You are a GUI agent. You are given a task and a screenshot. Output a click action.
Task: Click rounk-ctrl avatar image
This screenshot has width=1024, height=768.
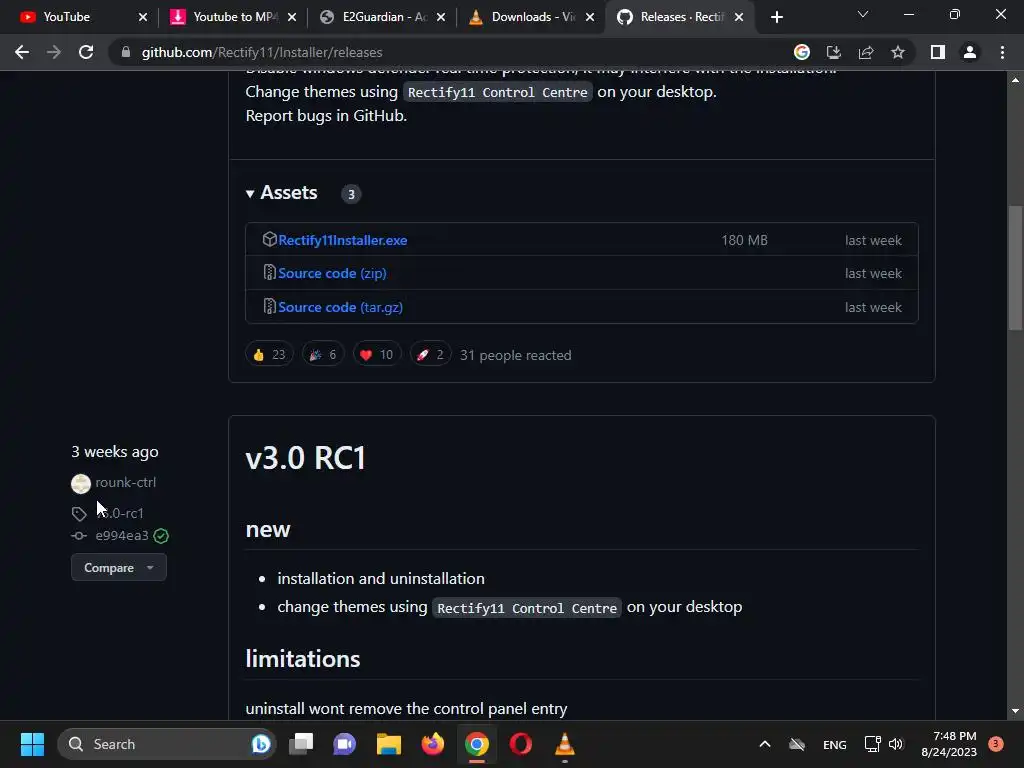coord(81,484)
